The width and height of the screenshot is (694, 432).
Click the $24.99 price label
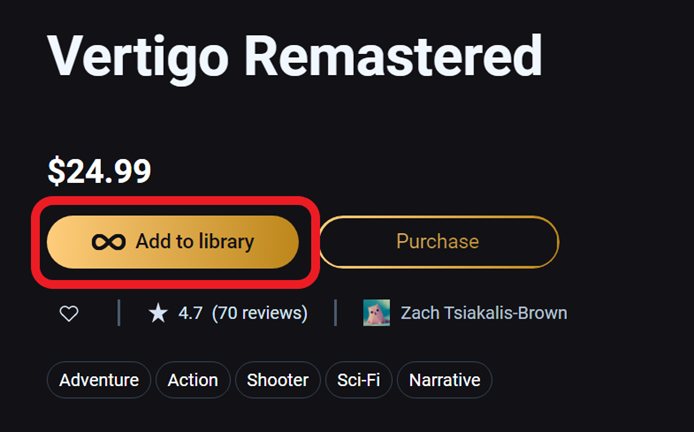pos(99,171)
